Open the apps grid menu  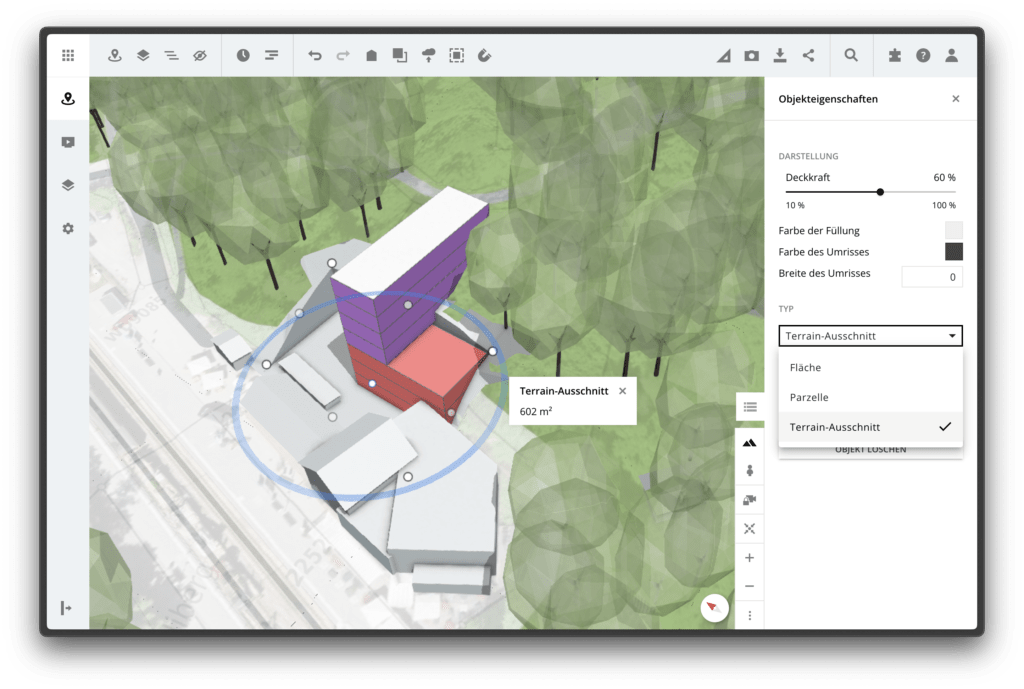coord(68,56)
